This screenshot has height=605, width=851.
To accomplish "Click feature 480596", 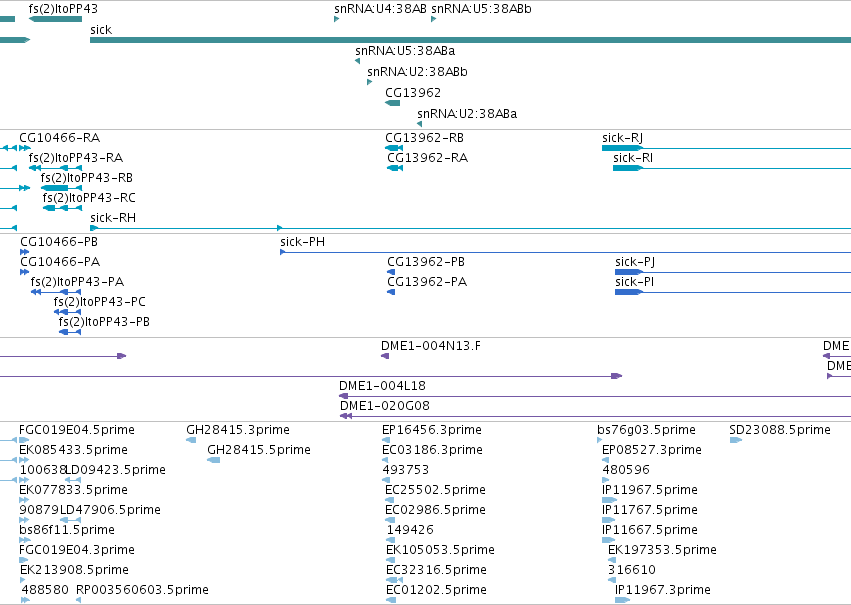I will pyautogui.click(x=626, y=470).
